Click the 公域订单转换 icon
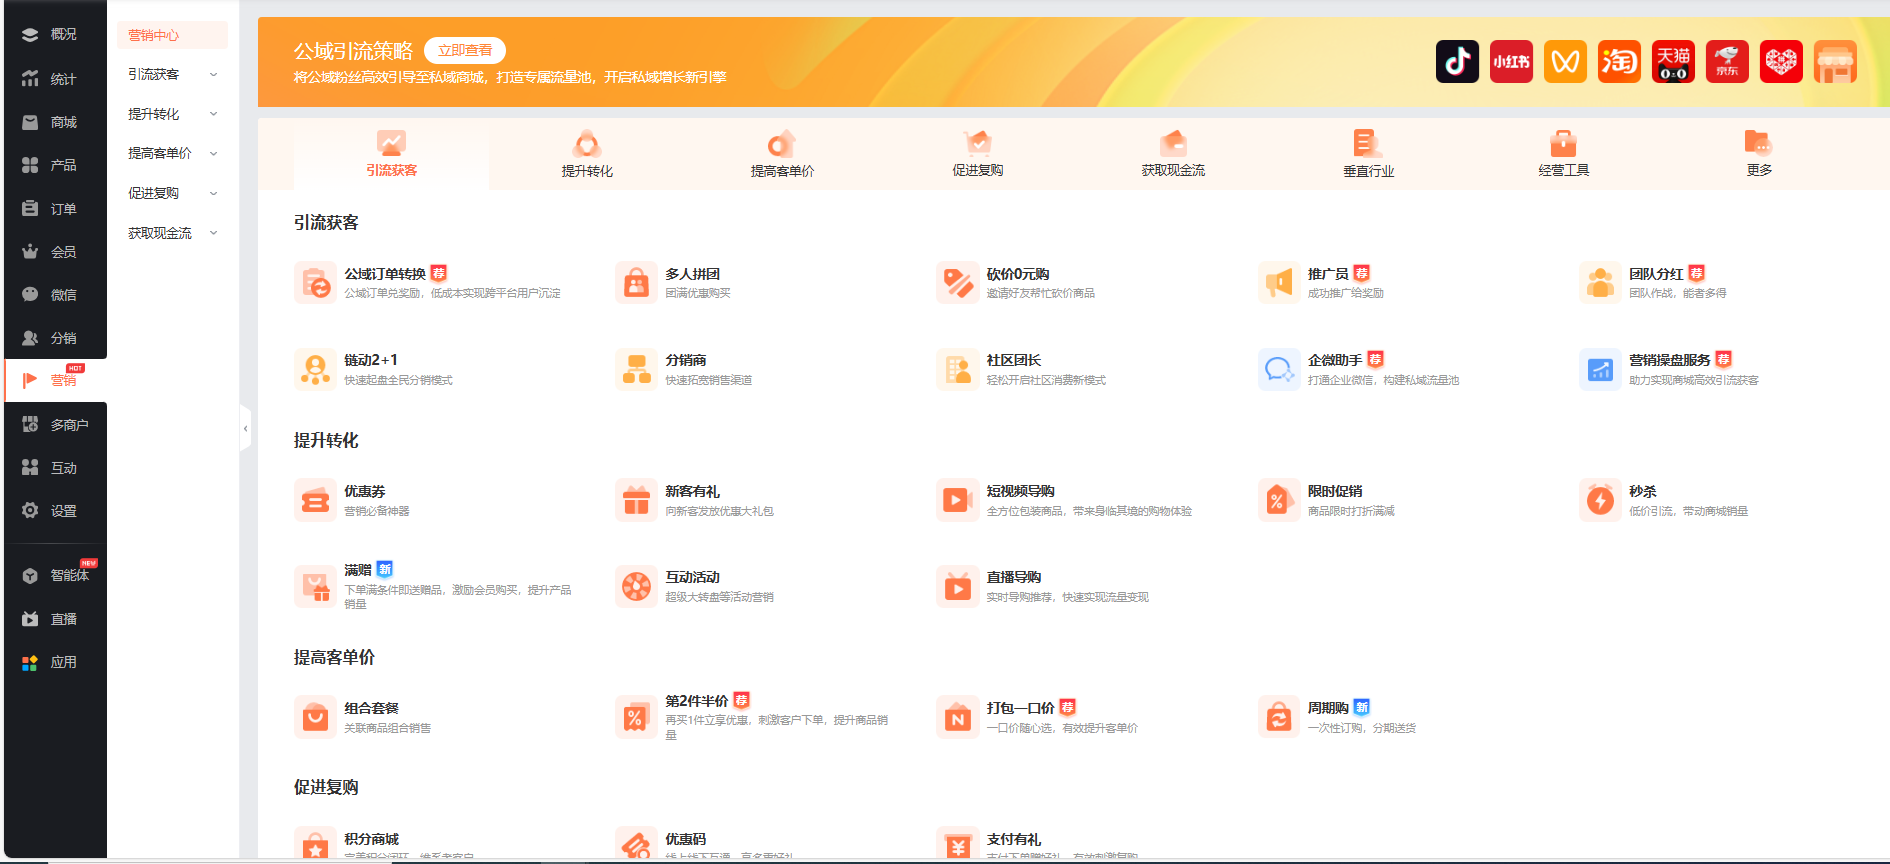Viewport: 1890px width, 864px height. pos(315,283)
